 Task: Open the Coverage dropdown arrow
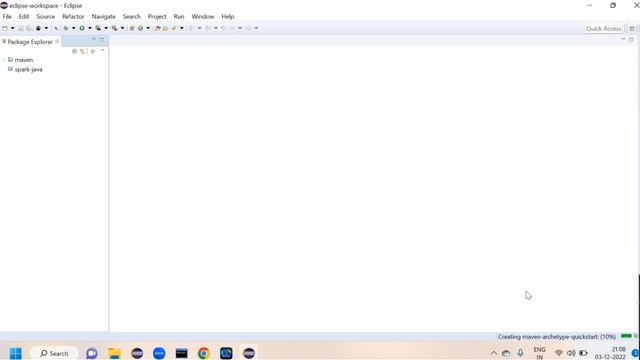point(106,28)
